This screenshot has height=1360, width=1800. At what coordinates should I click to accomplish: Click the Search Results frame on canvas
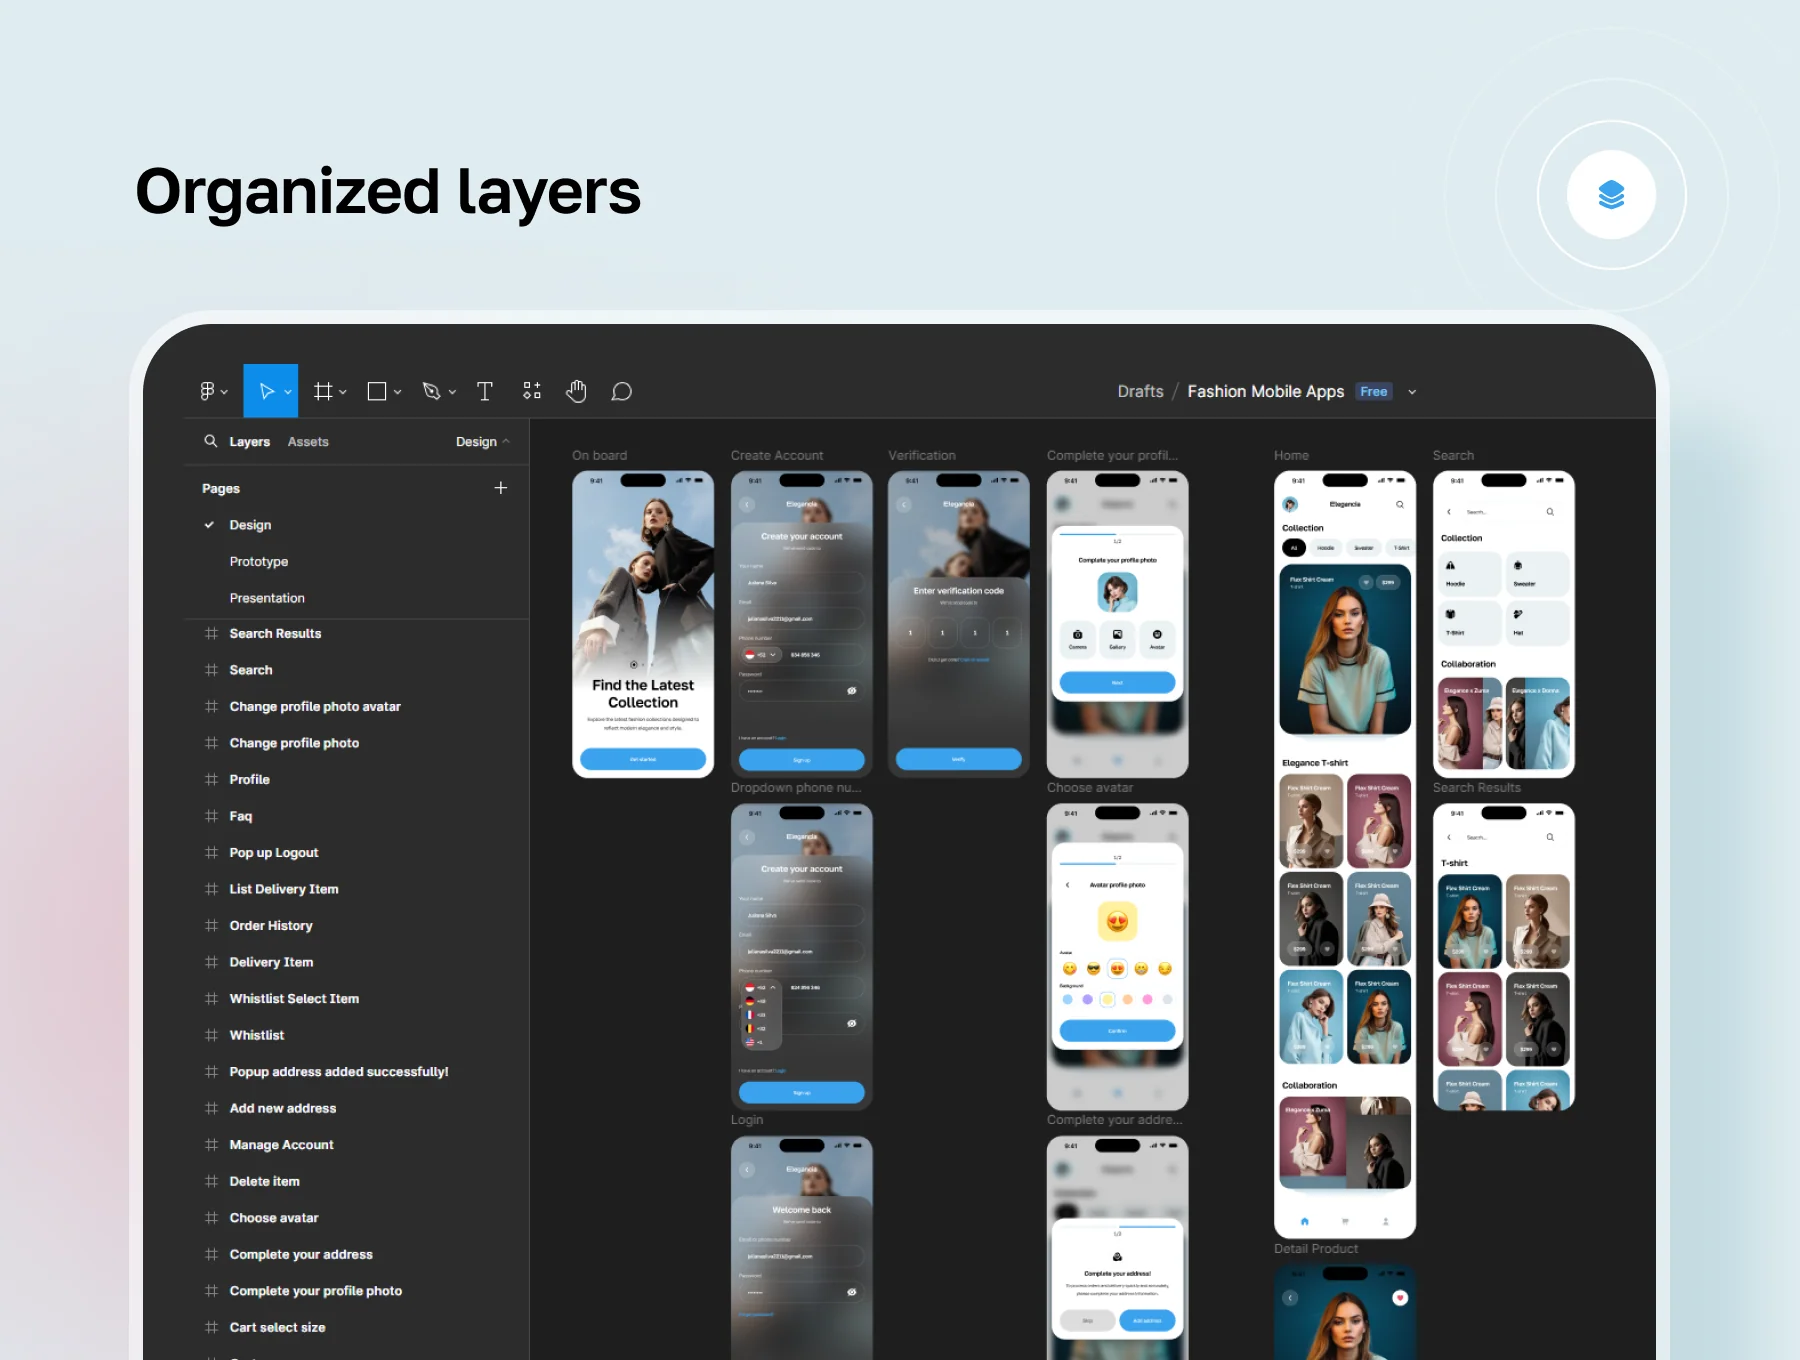coord(1504,956)
